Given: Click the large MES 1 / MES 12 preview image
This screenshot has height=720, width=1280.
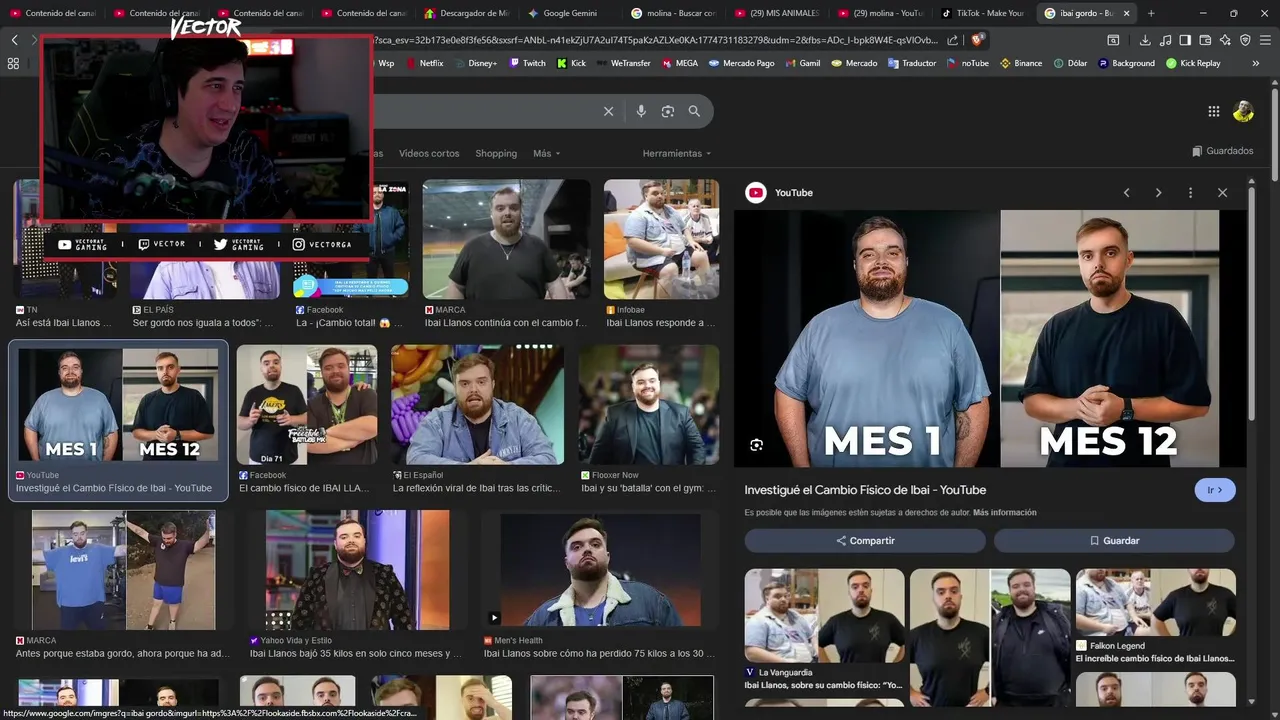Looking at the screenshot, I should click(990, 338).
